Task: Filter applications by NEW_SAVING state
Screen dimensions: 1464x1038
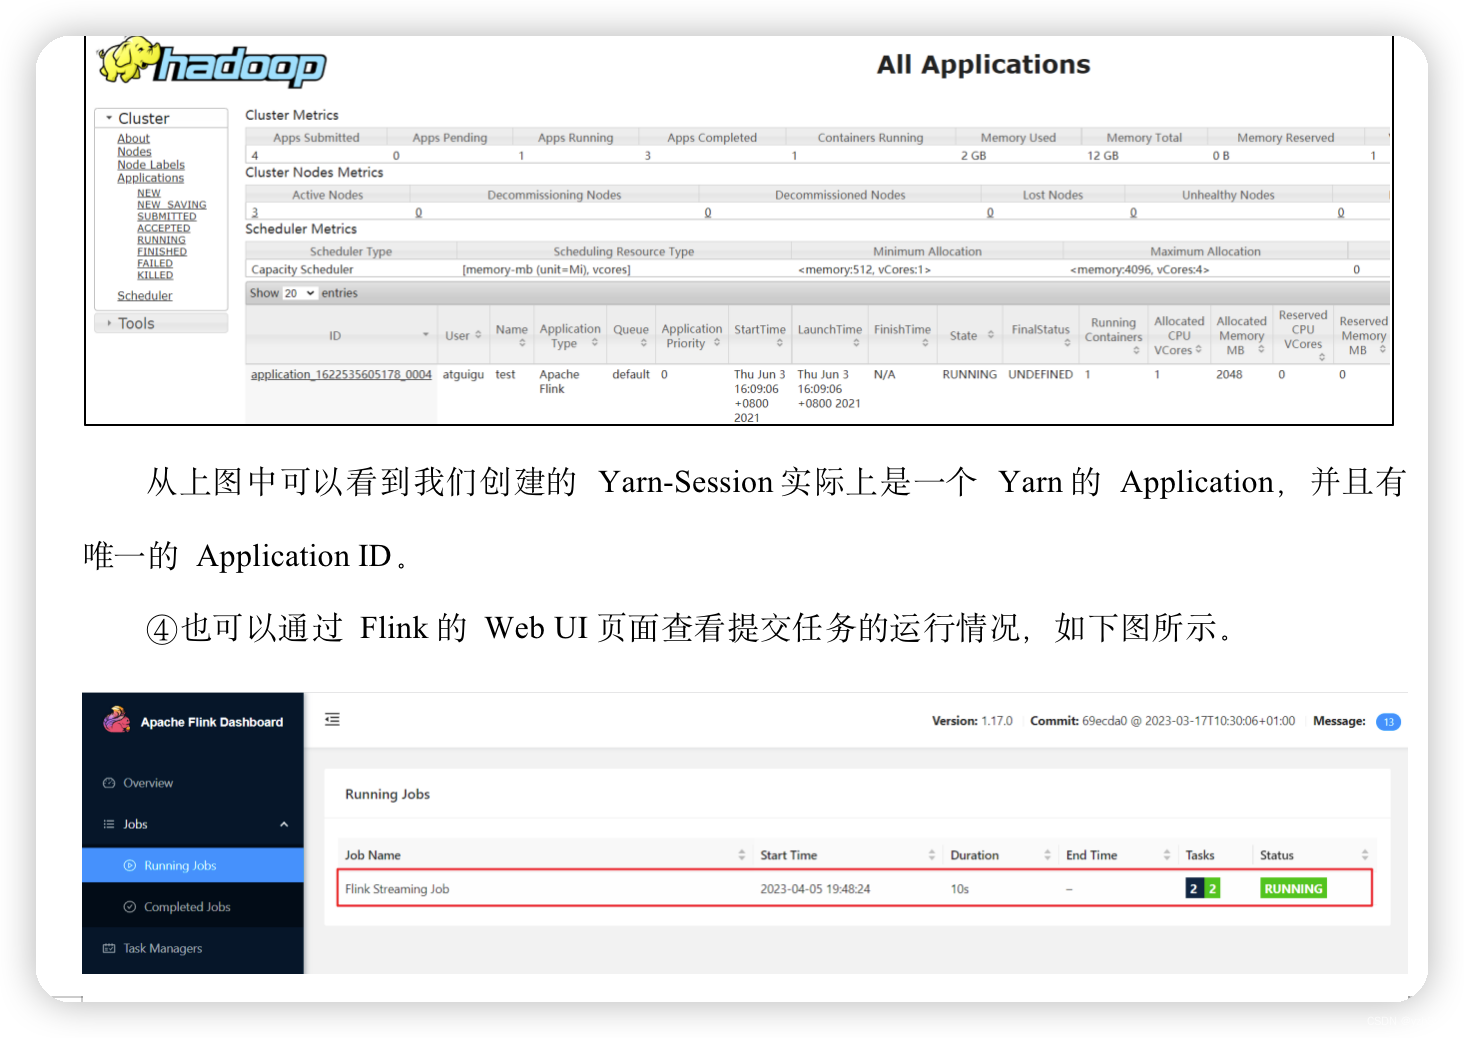Action: pos(172,205)
